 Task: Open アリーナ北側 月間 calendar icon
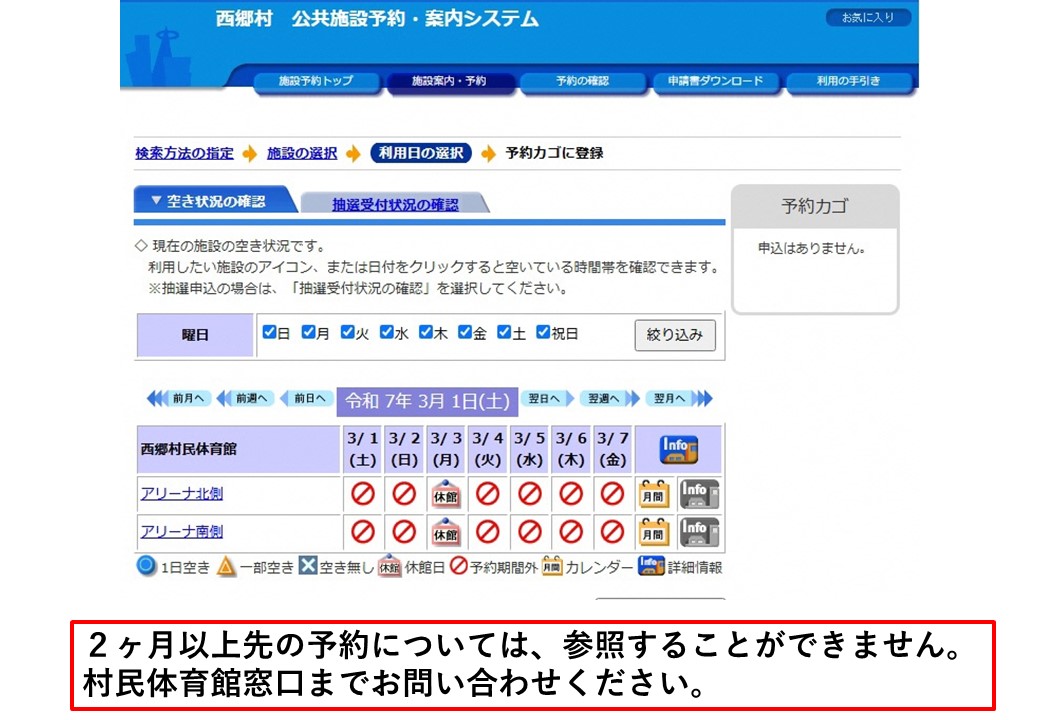653,495
